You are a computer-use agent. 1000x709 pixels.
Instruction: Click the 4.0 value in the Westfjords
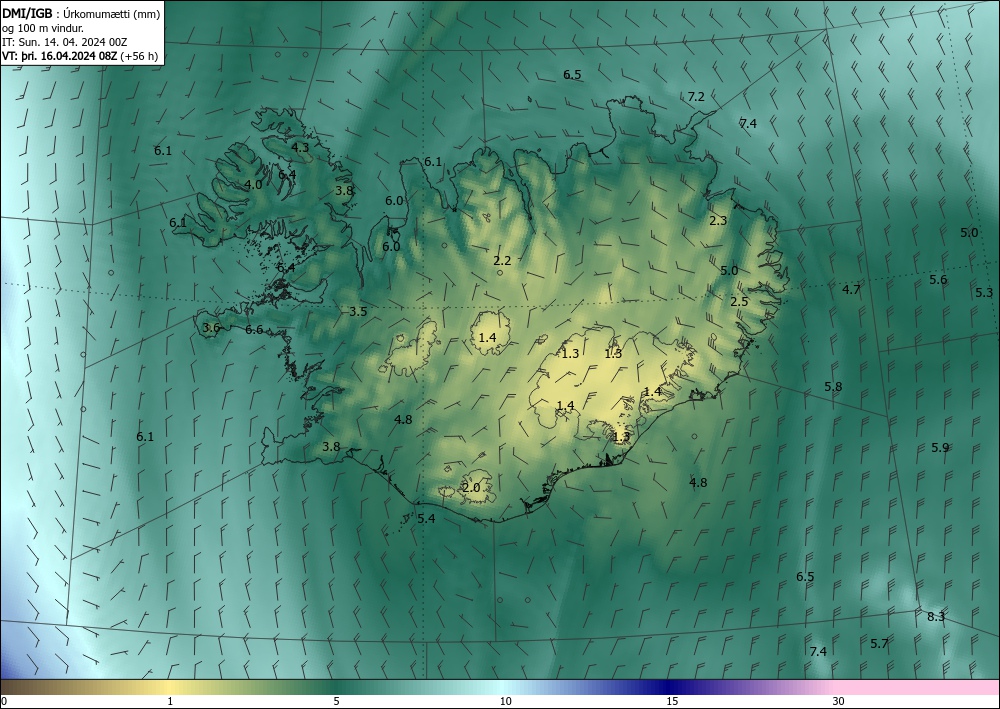coord(253,185)
